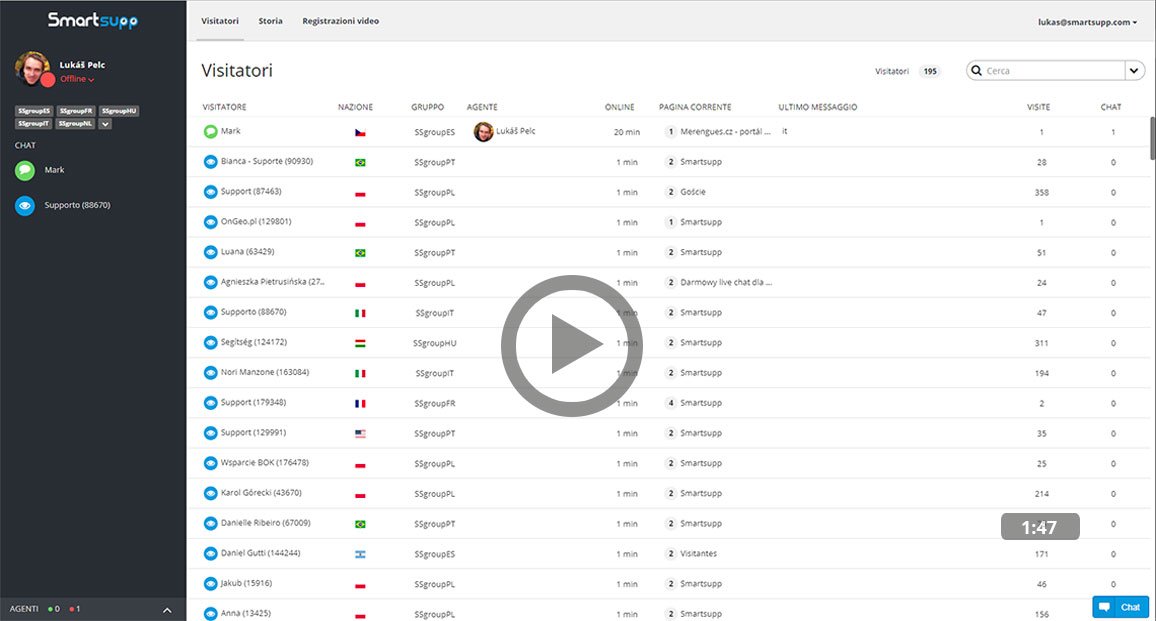Image resolution: width=1156 pixels, height=621 pixels.
Task: Select the SSgroupNL group tag
Action: click(76, 123)
